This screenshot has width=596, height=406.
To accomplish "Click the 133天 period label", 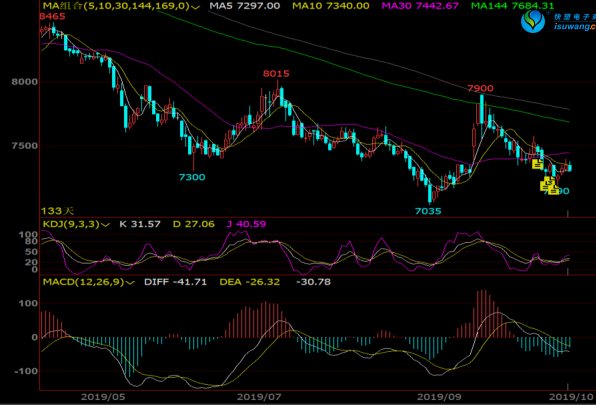I will (x=57, y=211).
